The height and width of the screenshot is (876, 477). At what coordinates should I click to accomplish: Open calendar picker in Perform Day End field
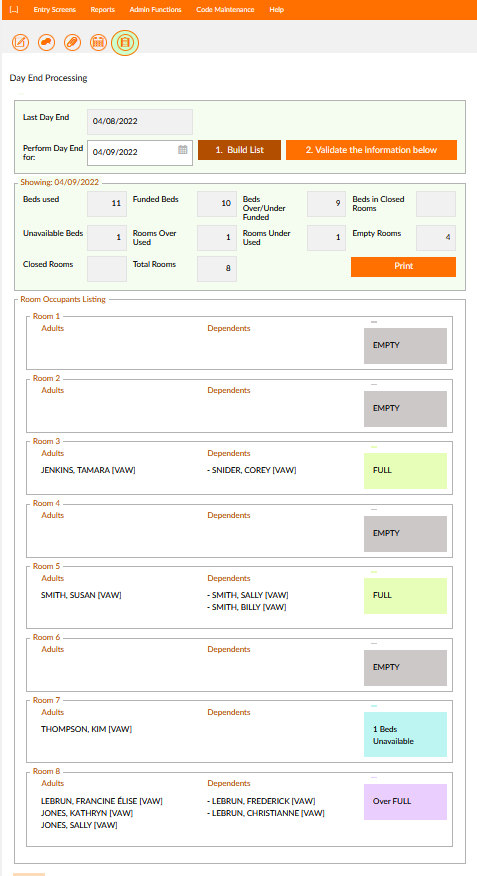pos(183,150)
